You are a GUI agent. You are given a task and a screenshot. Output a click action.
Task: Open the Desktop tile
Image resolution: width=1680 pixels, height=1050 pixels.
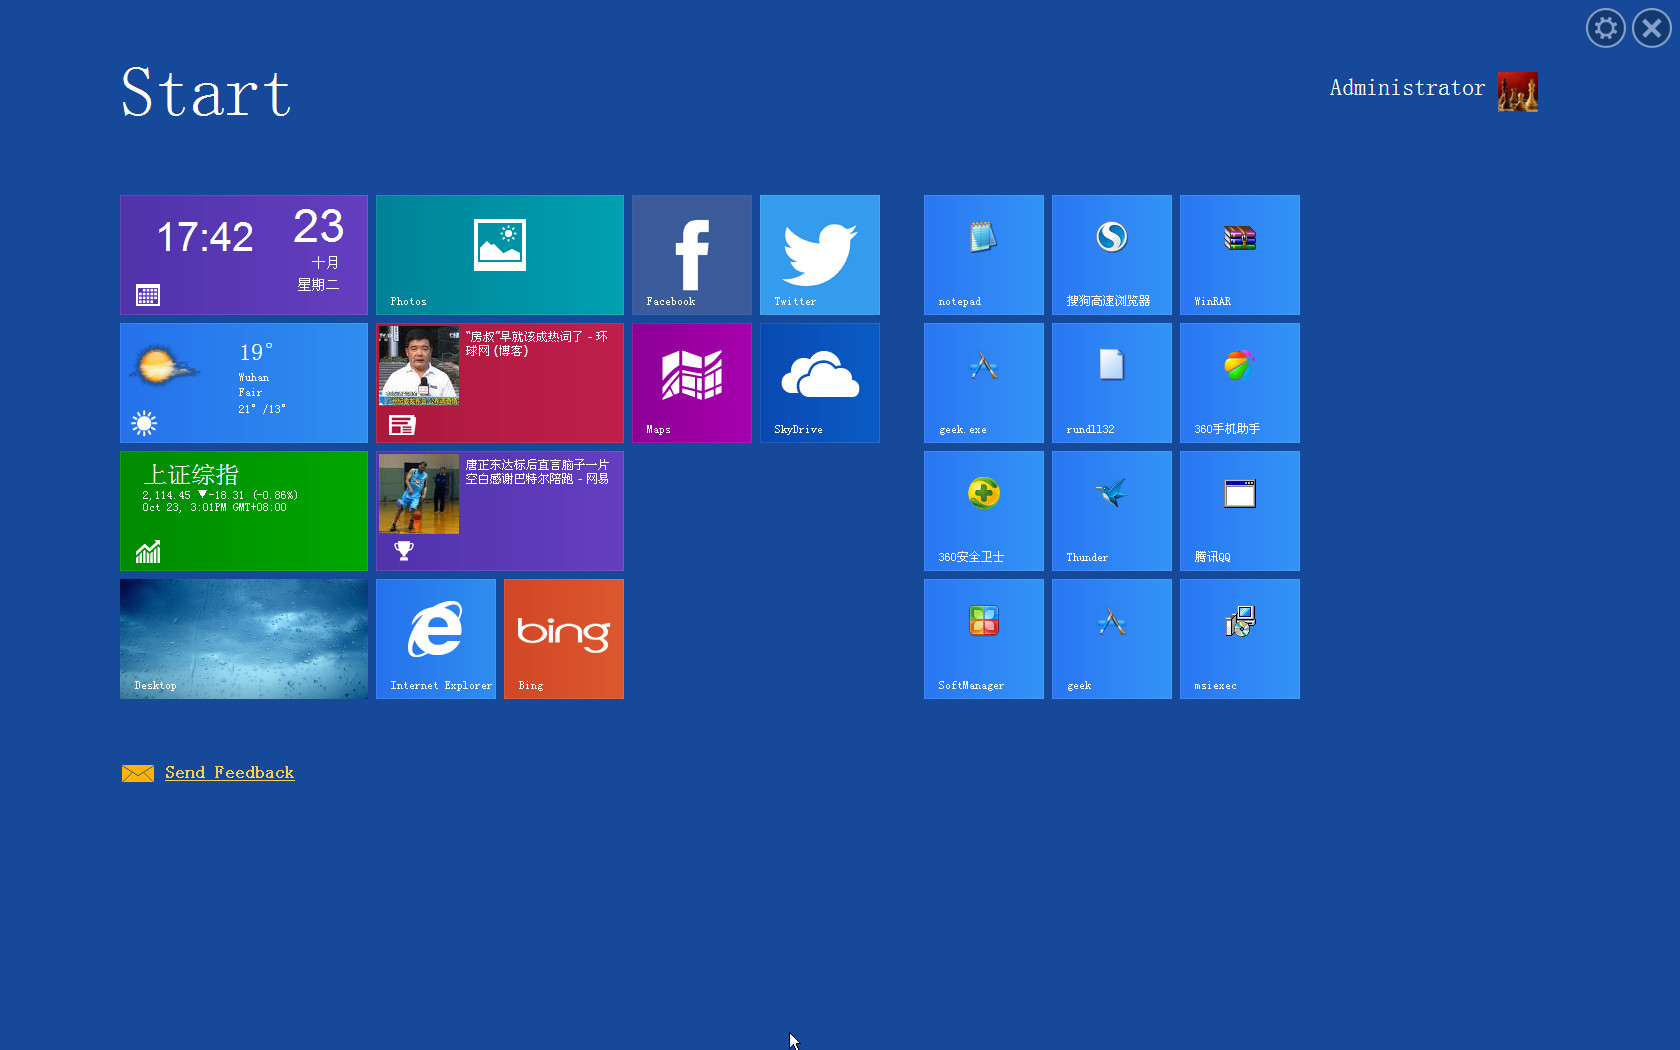[x=244, y=639]
